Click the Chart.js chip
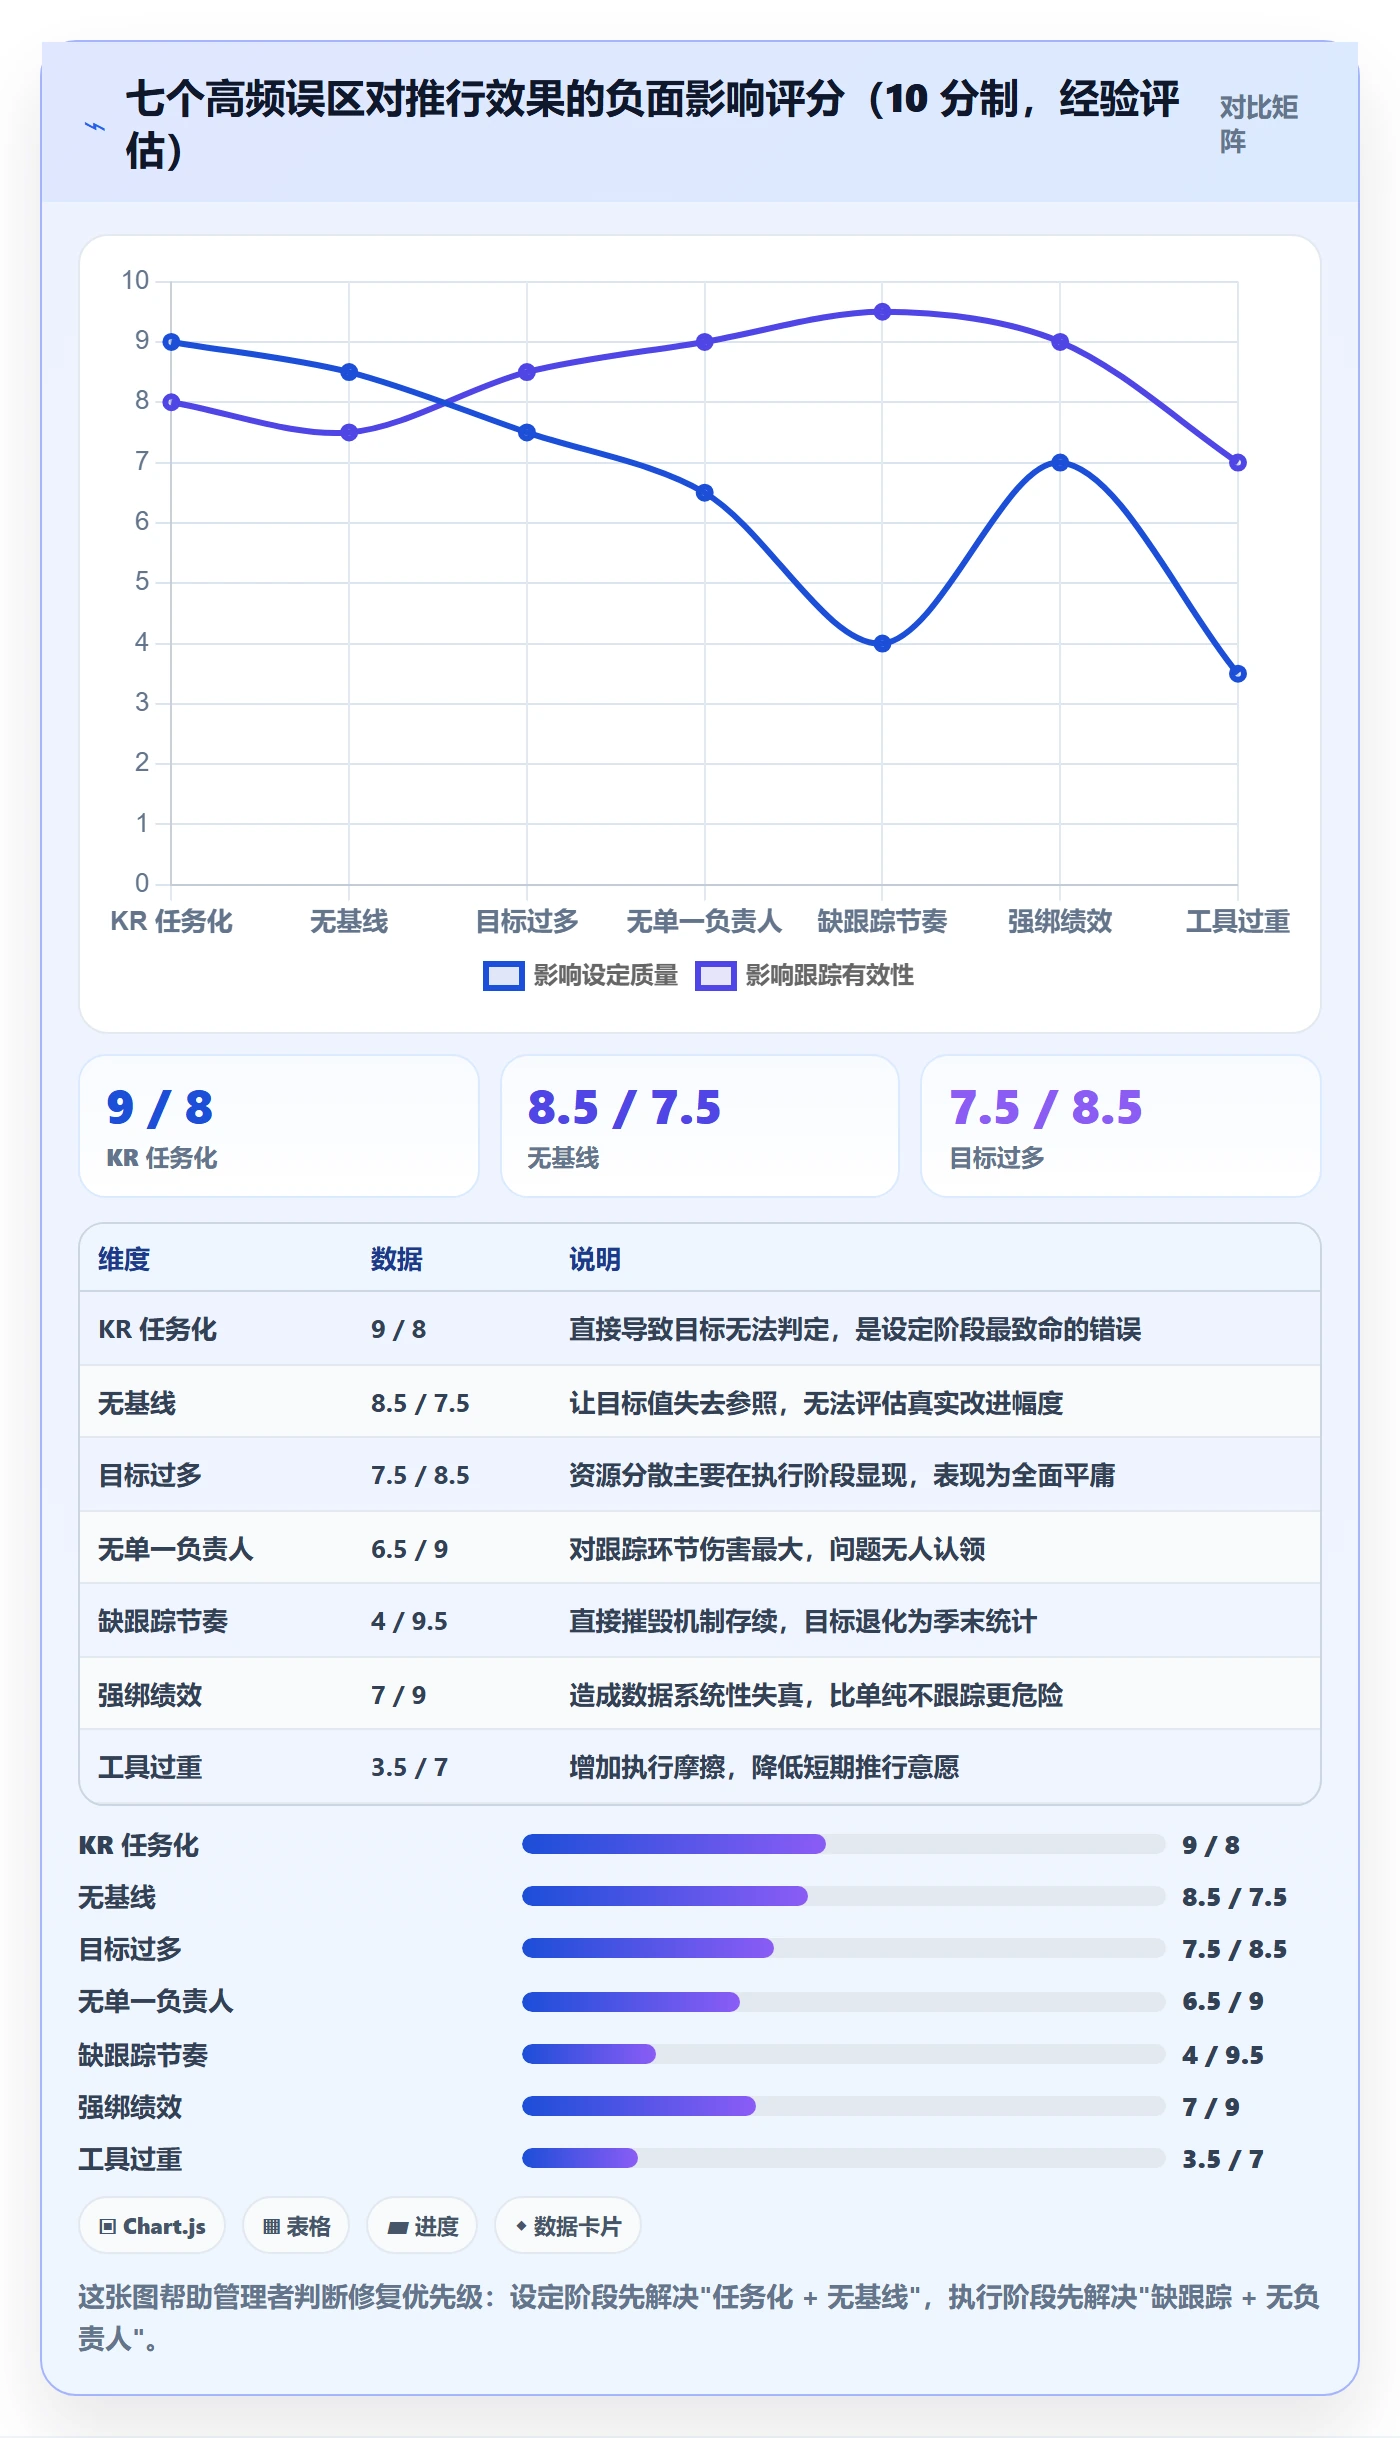 pyautogui.click(x=152, y=2226)
